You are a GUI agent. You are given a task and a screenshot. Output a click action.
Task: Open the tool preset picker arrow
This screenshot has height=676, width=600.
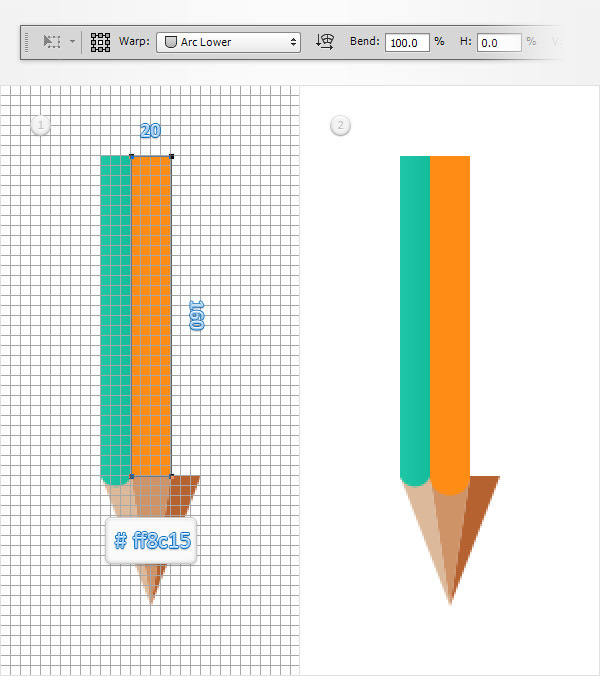(72, 42)
